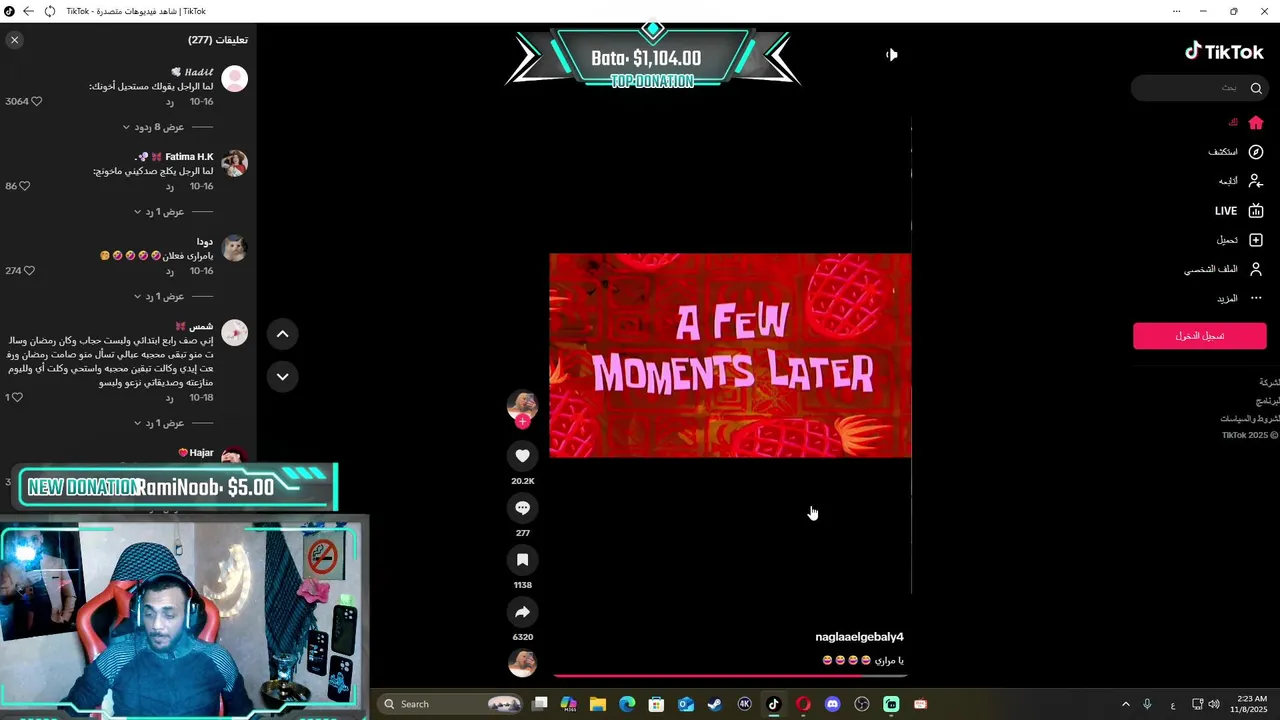Open the Upload (تحميل) page
Screen dimensions: 1280x720
[1240, 240]
